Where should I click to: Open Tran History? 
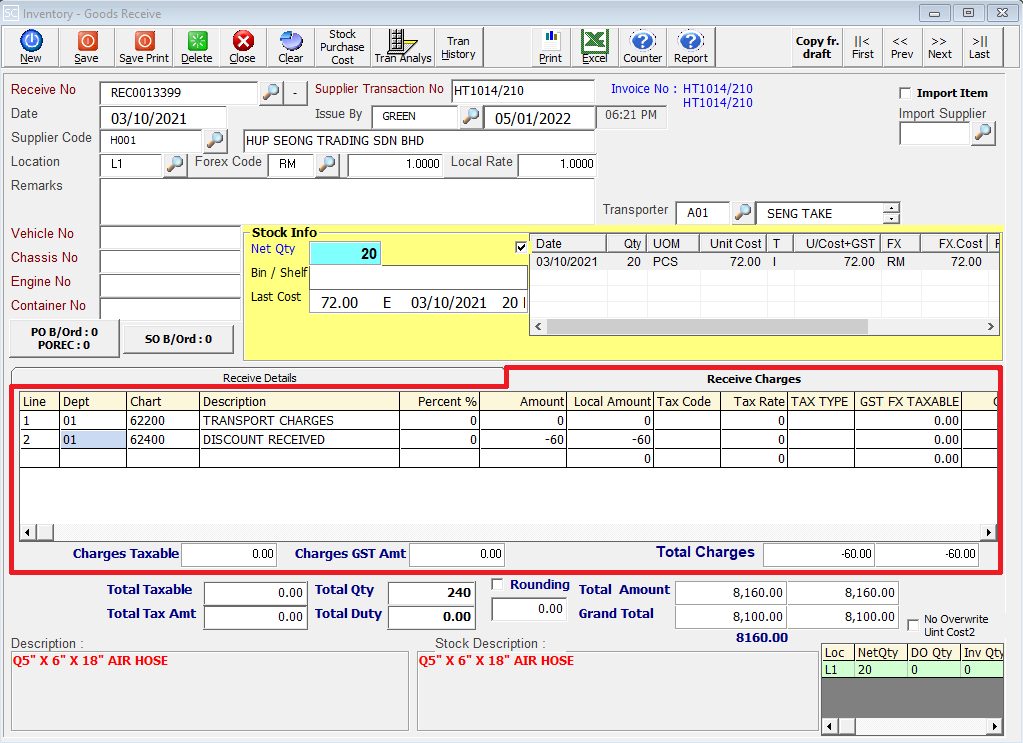(459, 47)
